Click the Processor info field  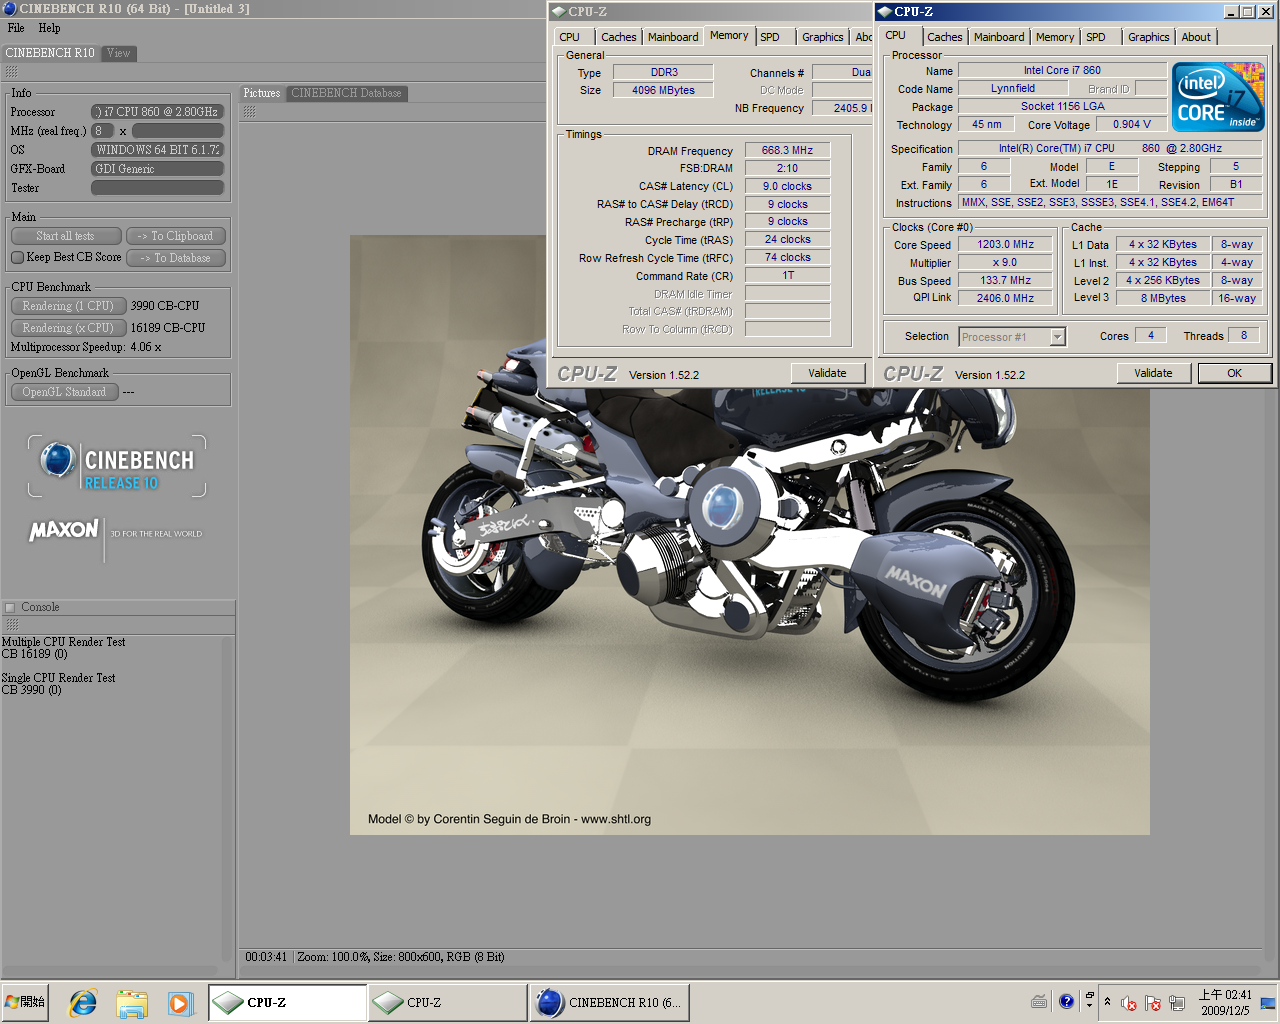pos(157,112)
